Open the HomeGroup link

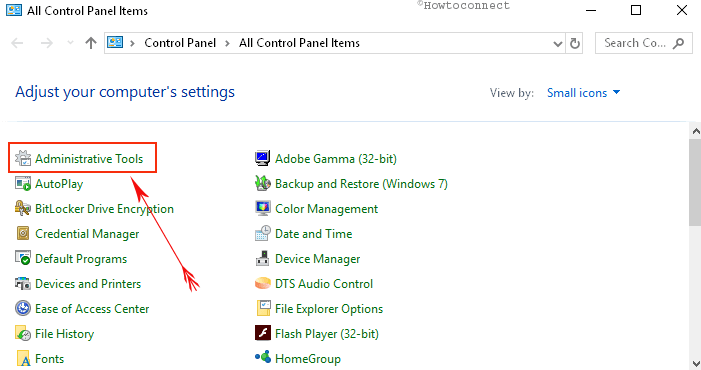pos(308,359)
